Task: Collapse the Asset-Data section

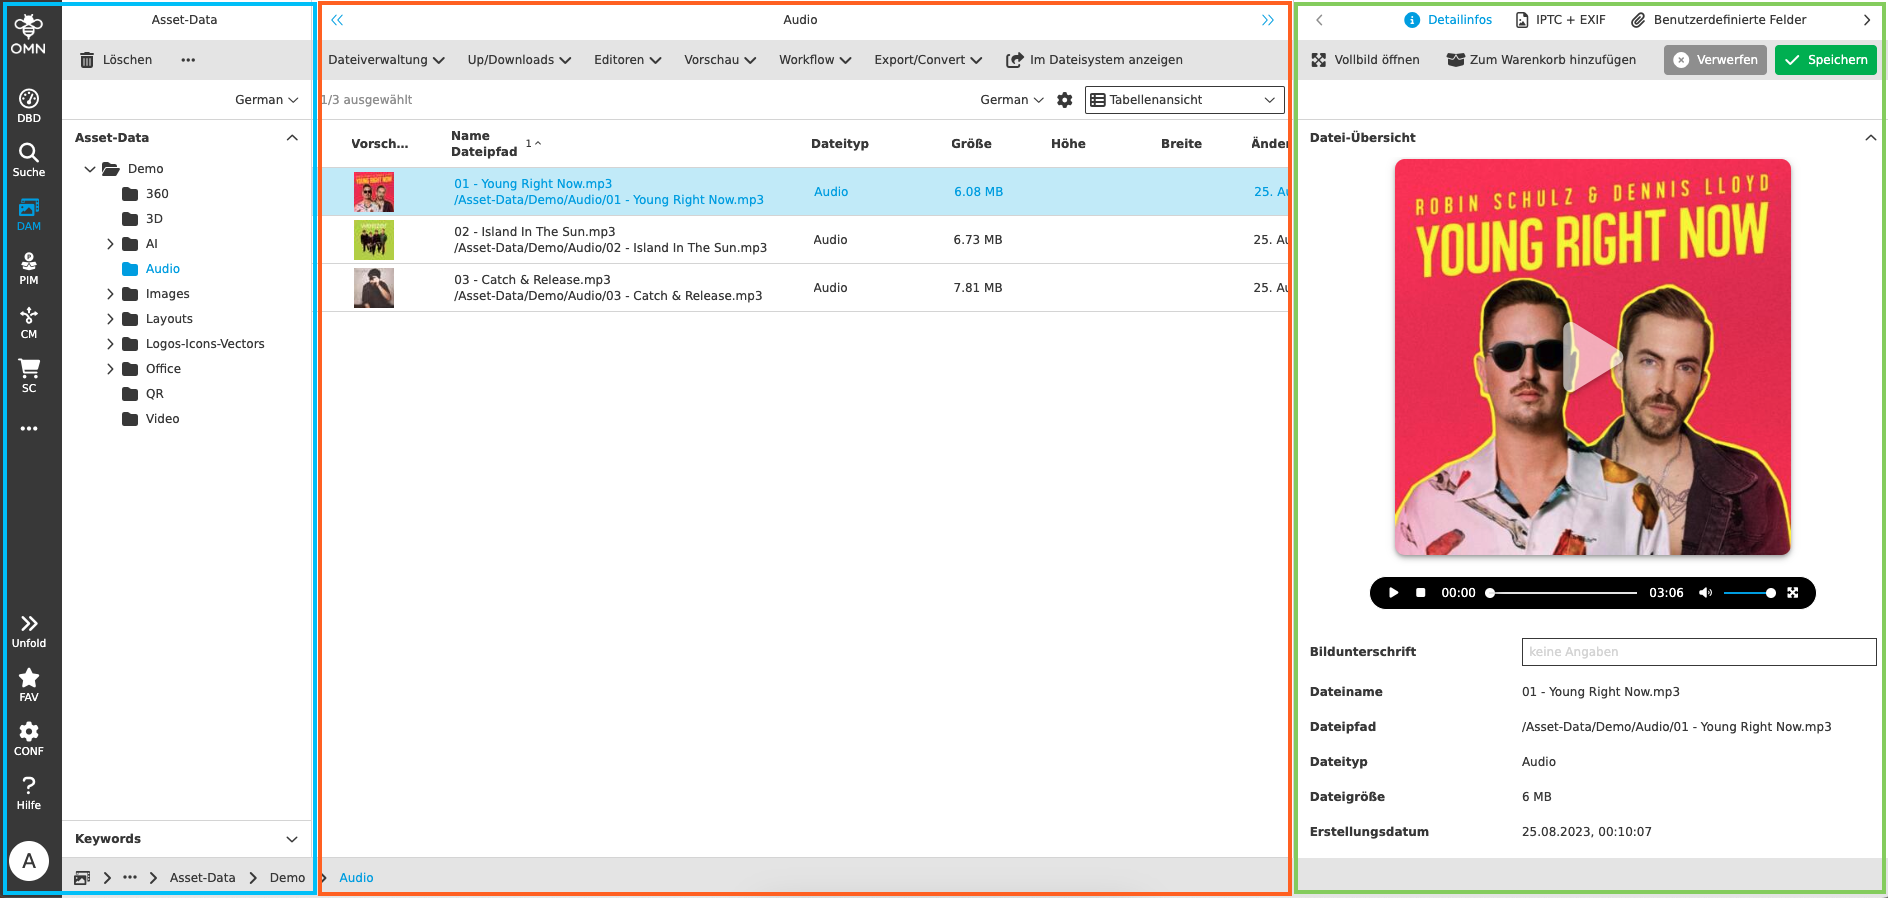Action: (292, 138)
